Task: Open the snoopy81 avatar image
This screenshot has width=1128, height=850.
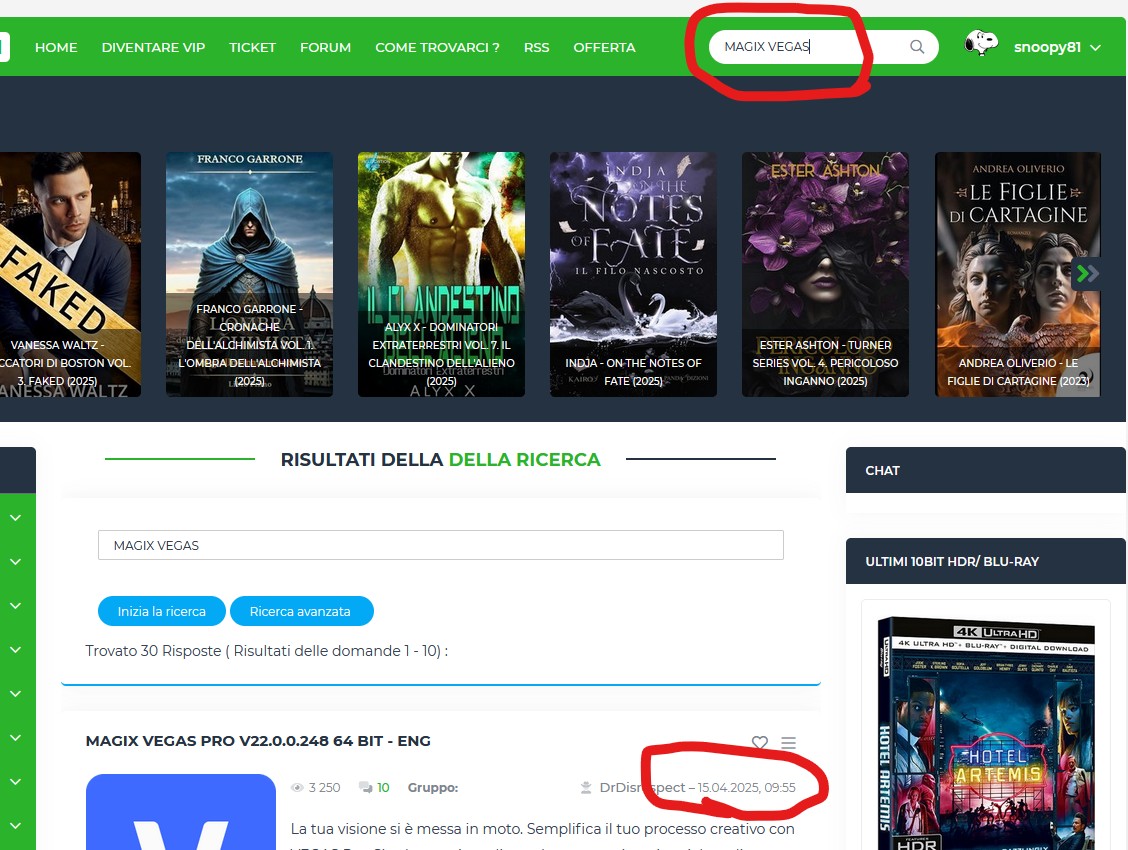Action: (x=981, y=44)
